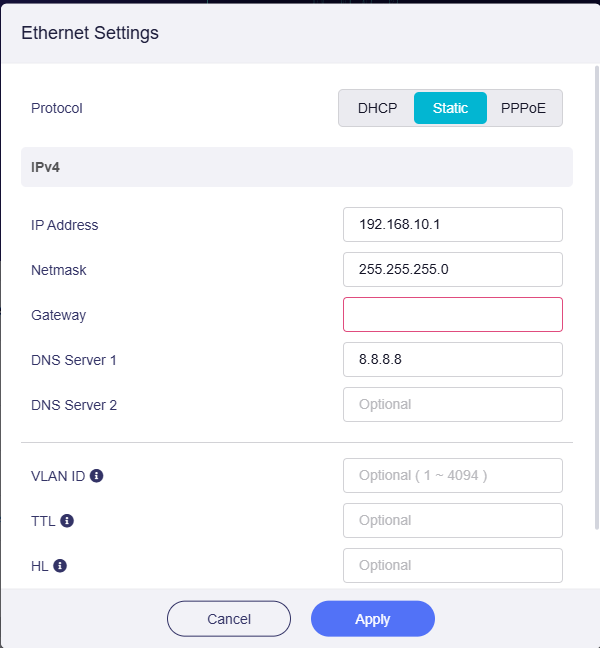The height and width of the screenshot is (648, 600).
Task: Click the Protocol label text
Action: (57, 108)
